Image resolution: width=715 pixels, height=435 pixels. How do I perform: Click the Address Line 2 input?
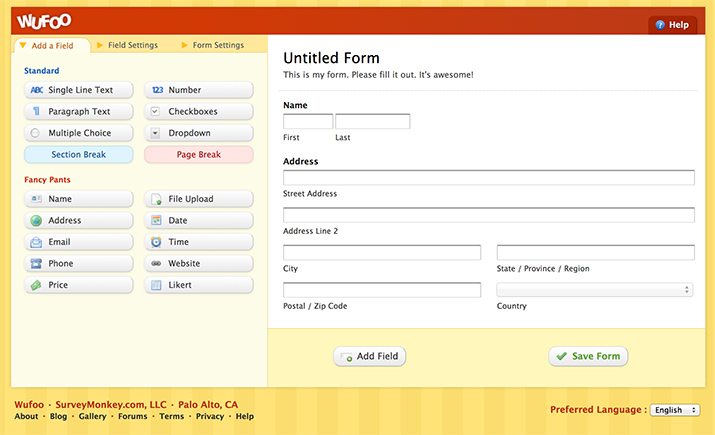click(x=489, y=215)
